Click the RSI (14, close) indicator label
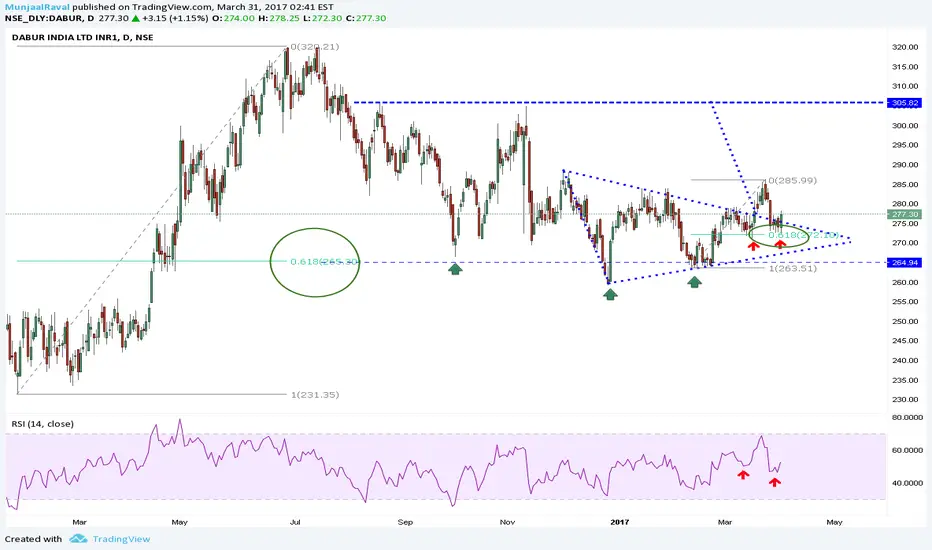The height and width of the screenshot is (550, 932). coord(43,424)
